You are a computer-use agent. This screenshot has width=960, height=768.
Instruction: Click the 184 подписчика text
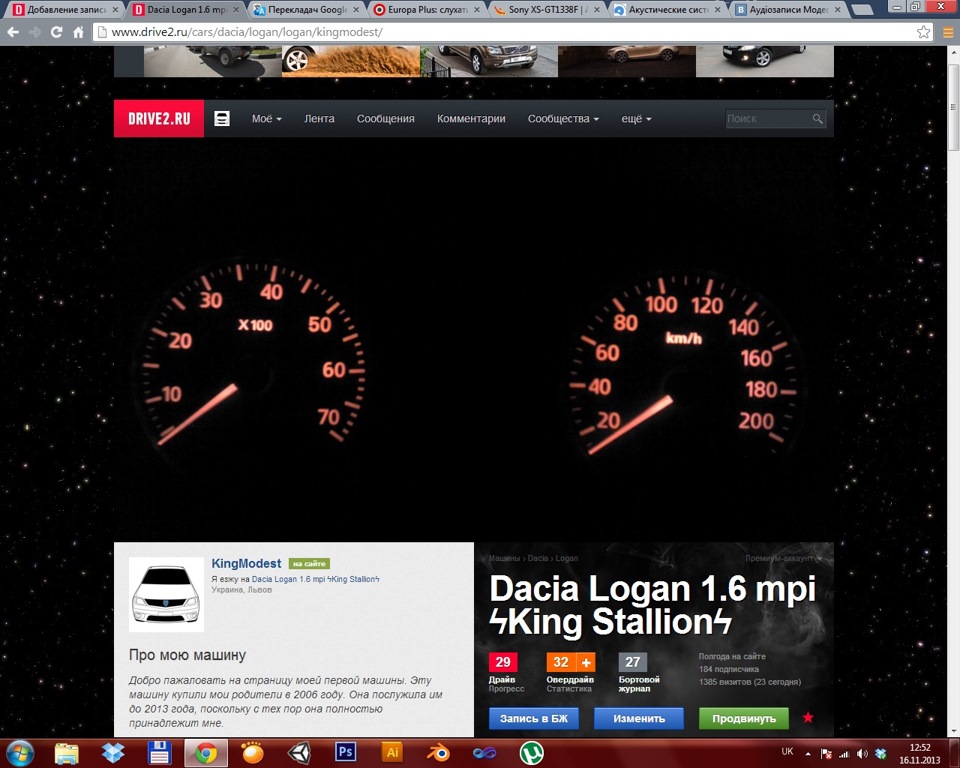coord(729,669)
